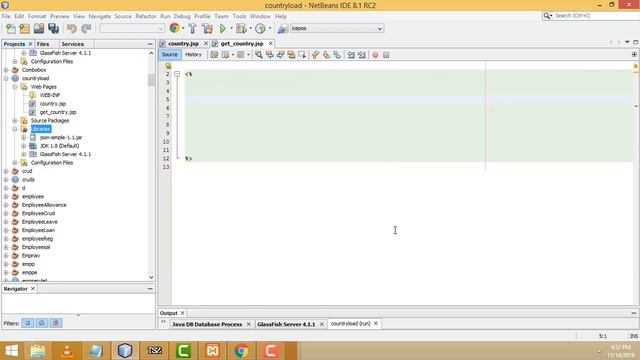Toggle the second Navigator filter button
The width and height of the screenshot is (640, 360).
click(42, 323)
